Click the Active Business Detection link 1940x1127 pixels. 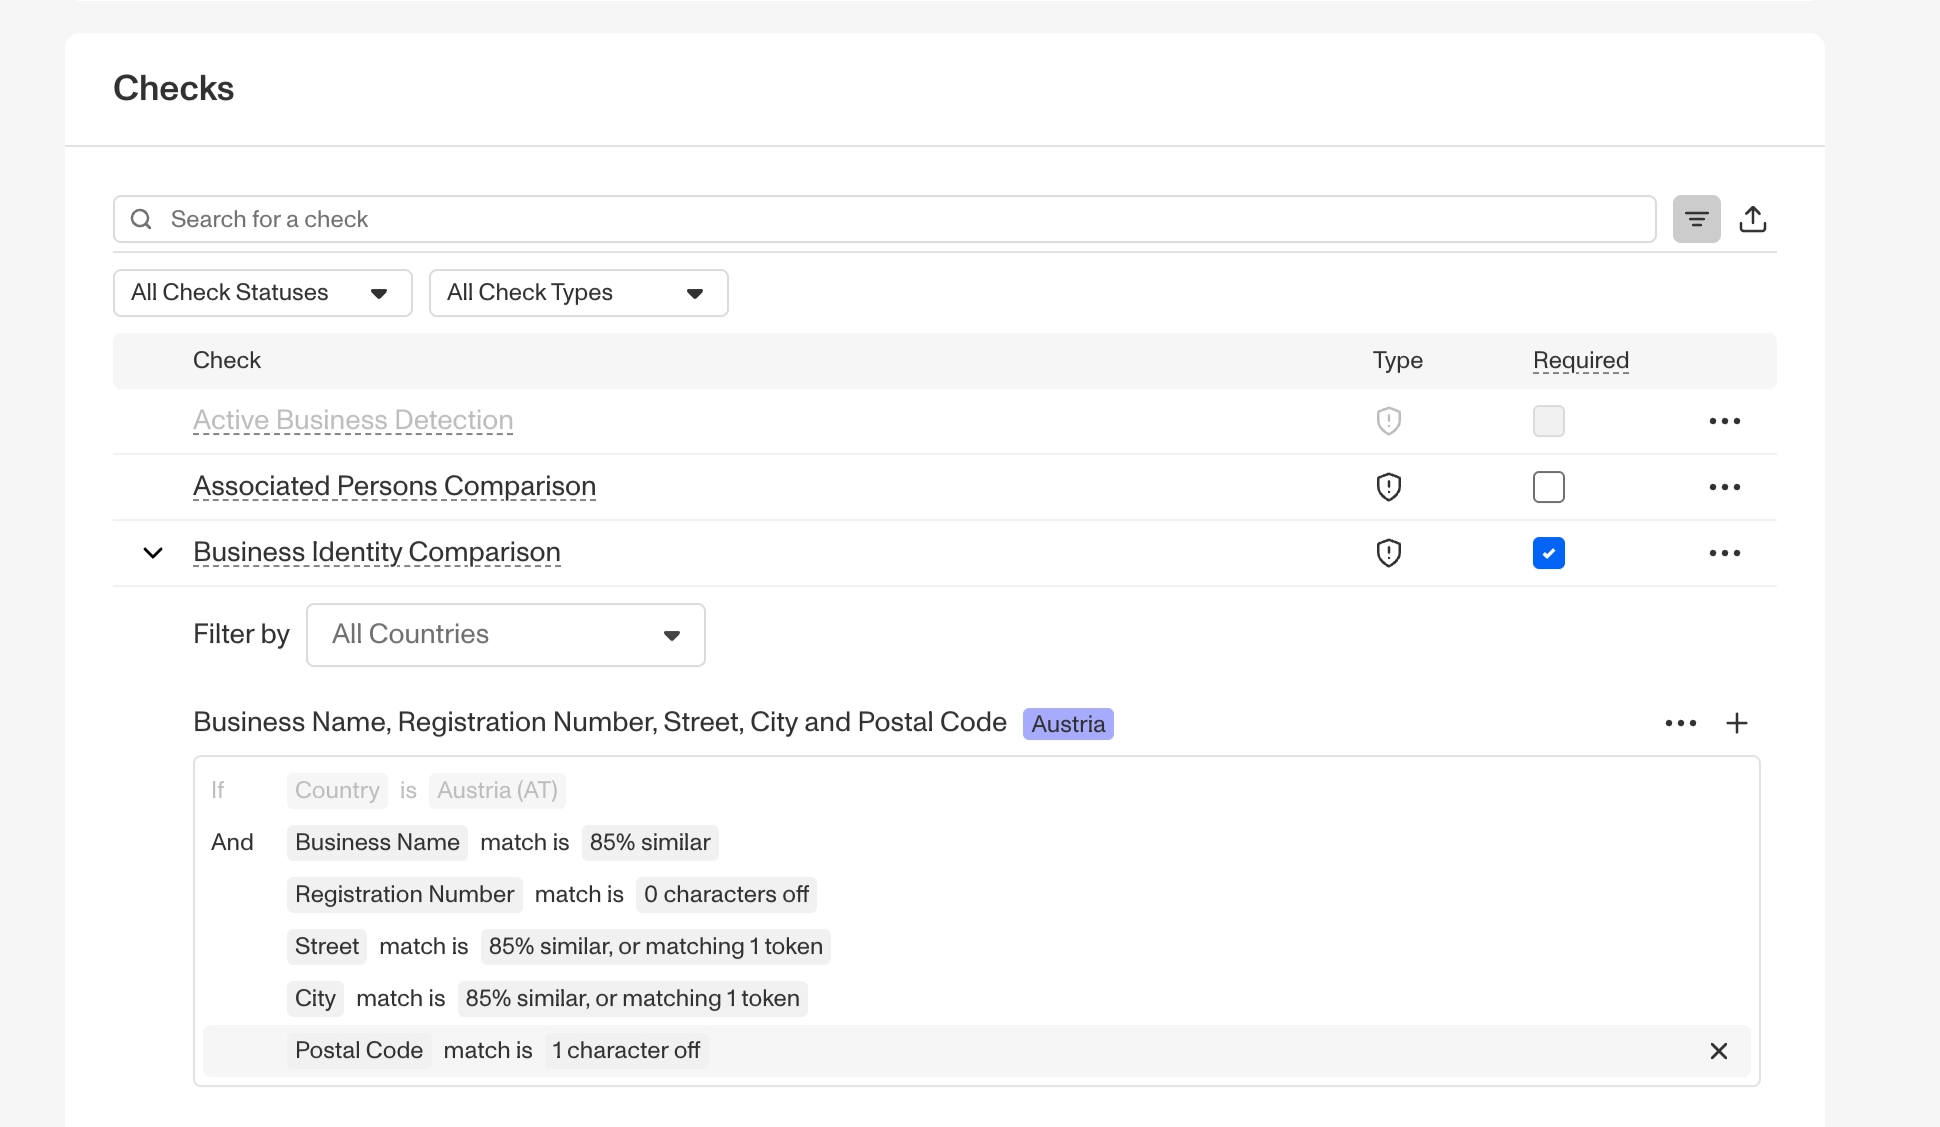click(353, 420)
